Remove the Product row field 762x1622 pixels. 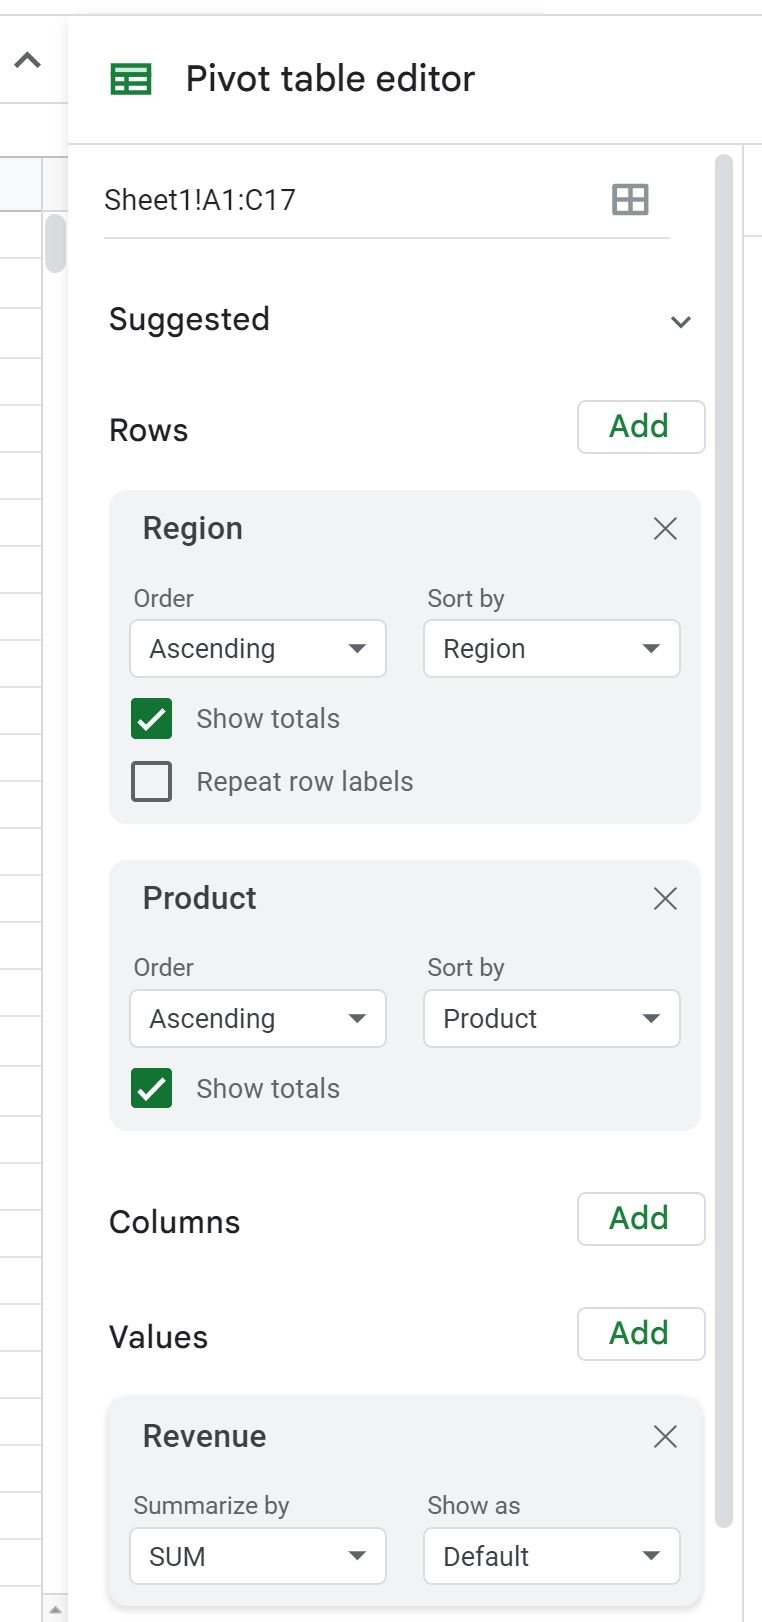665,898
